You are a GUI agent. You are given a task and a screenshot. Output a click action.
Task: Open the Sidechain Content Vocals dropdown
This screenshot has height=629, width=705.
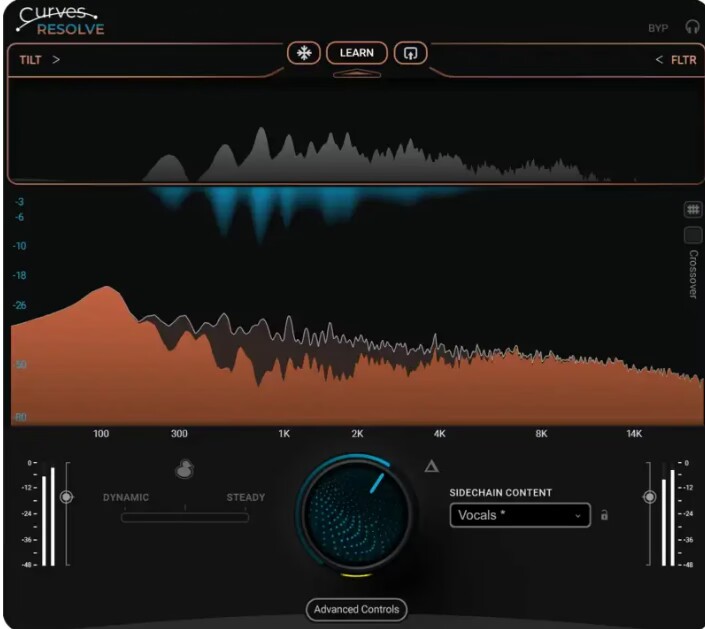click(520, 515)
